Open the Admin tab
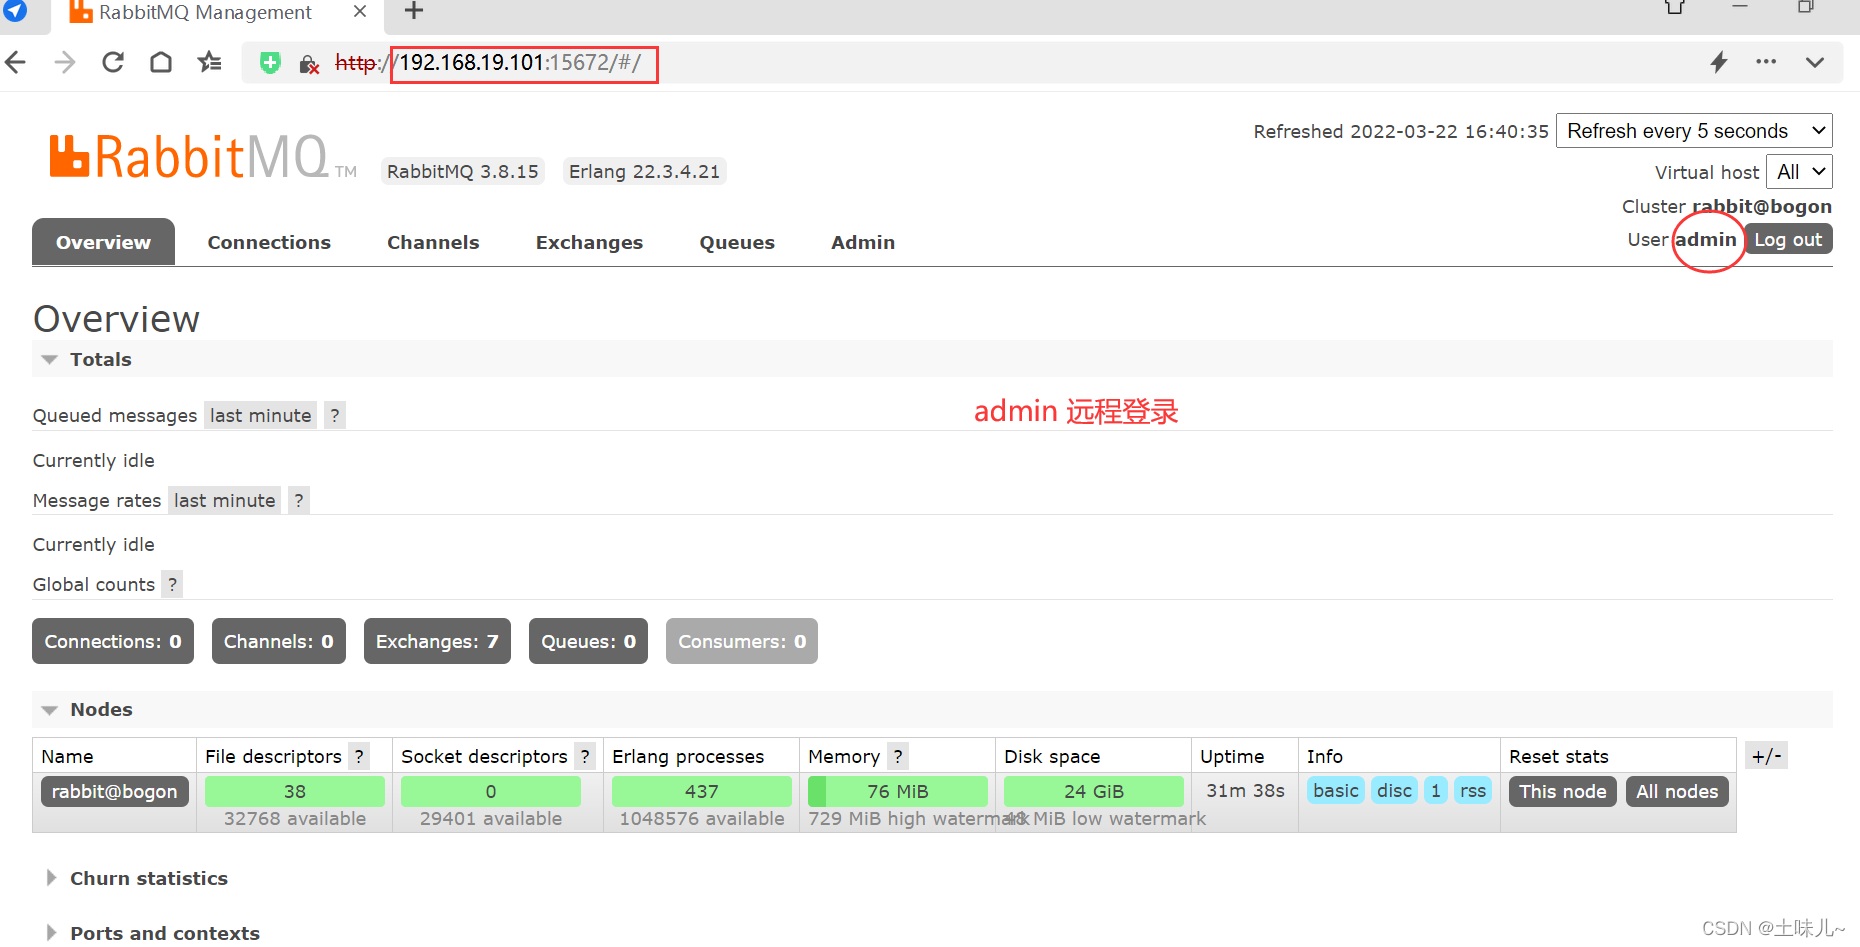The width and height of the screenshot is (1860, 947). click(x=863, y=242)
